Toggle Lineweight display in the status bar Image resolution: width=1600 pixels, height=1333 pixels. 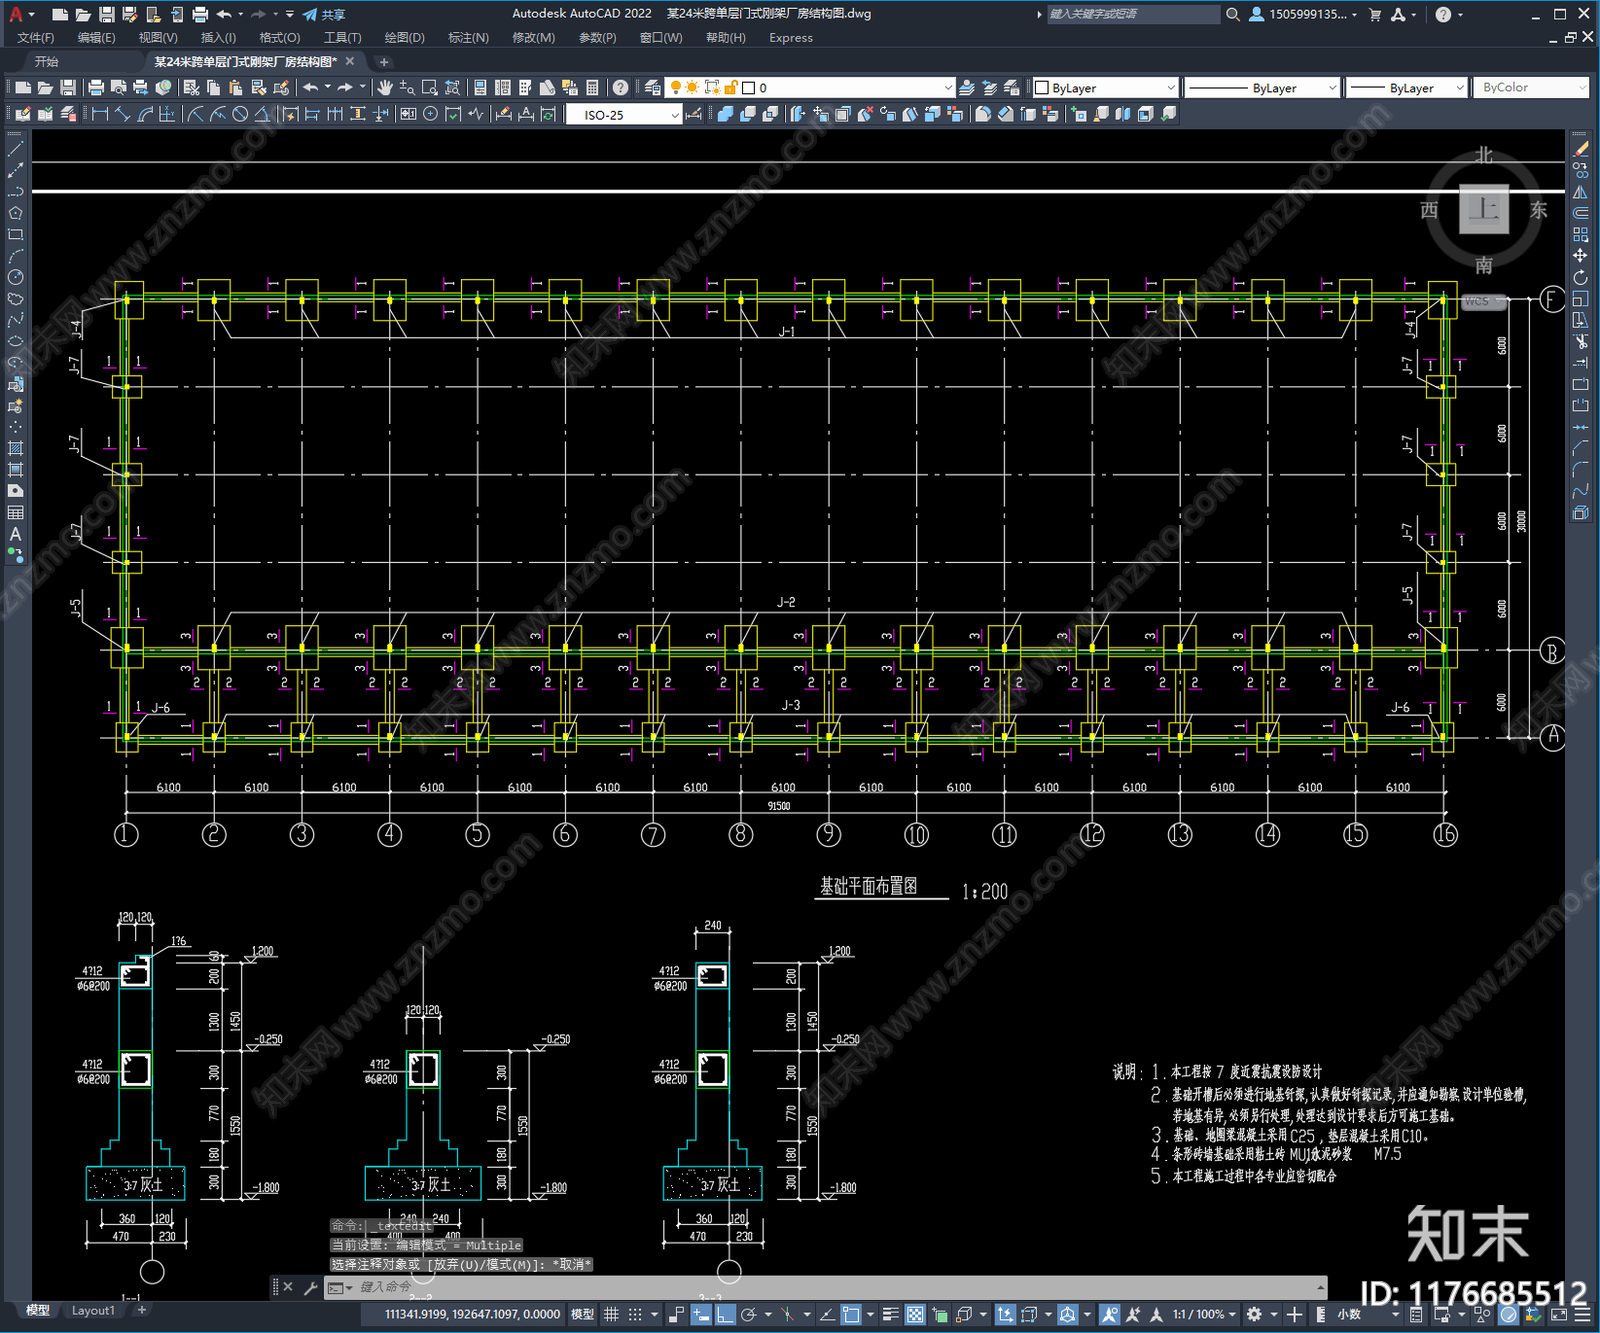[890, 1314]
